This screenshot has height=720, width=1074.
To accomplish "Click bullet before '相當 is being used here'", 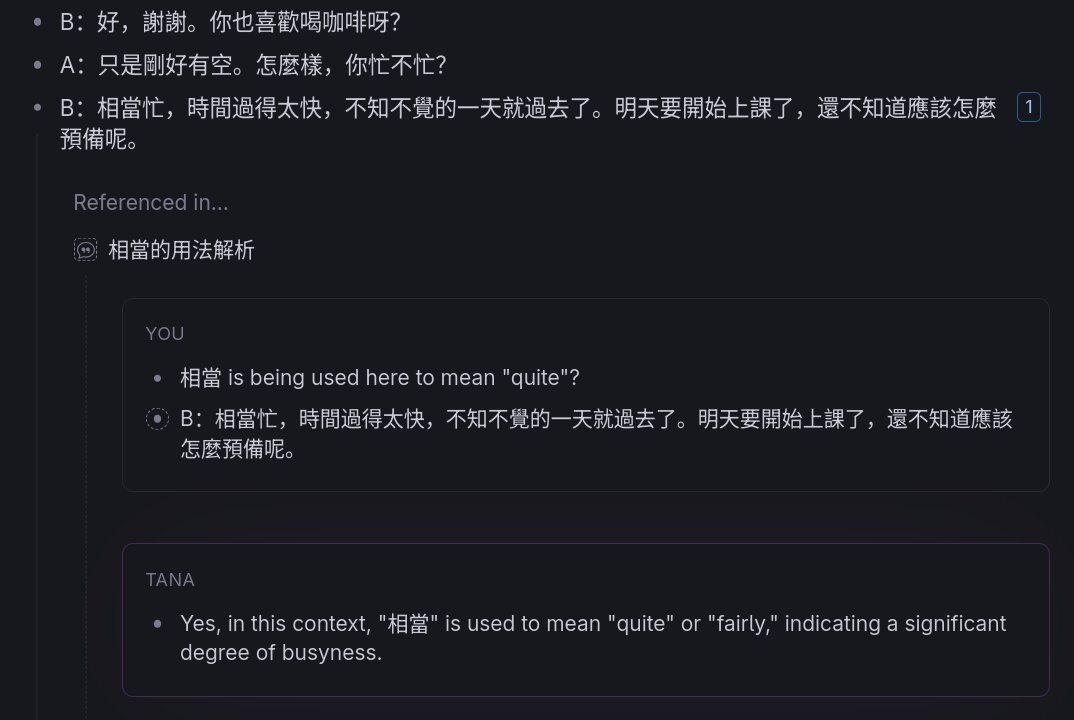I will pos(158,377).
